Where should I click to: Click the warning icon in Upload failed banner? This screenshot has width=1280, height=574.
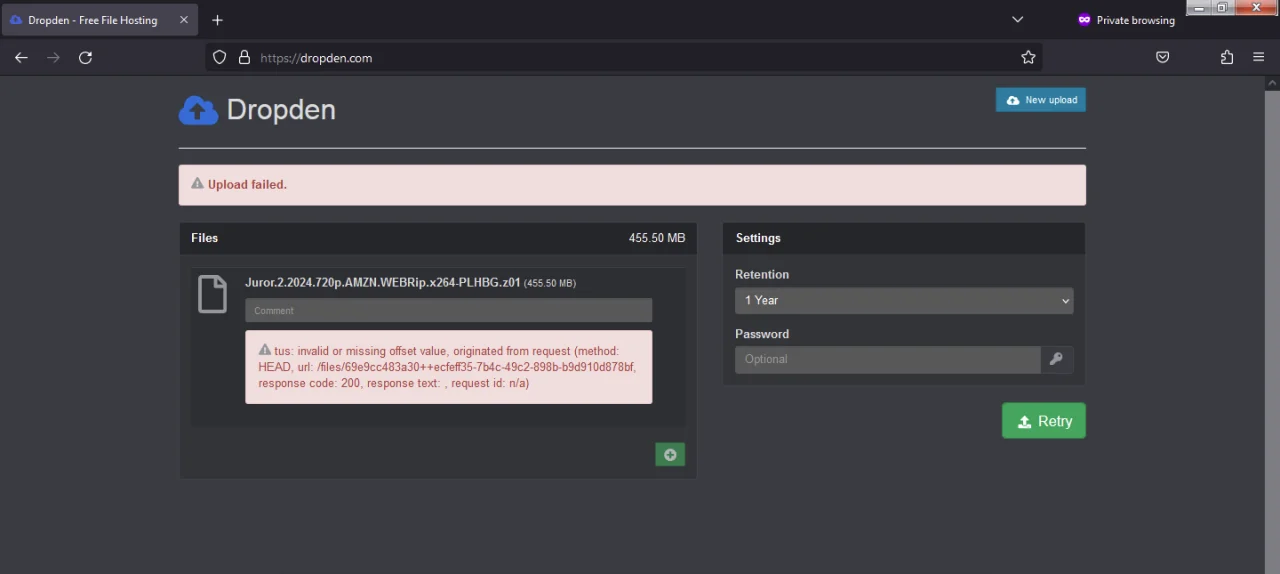197,184
